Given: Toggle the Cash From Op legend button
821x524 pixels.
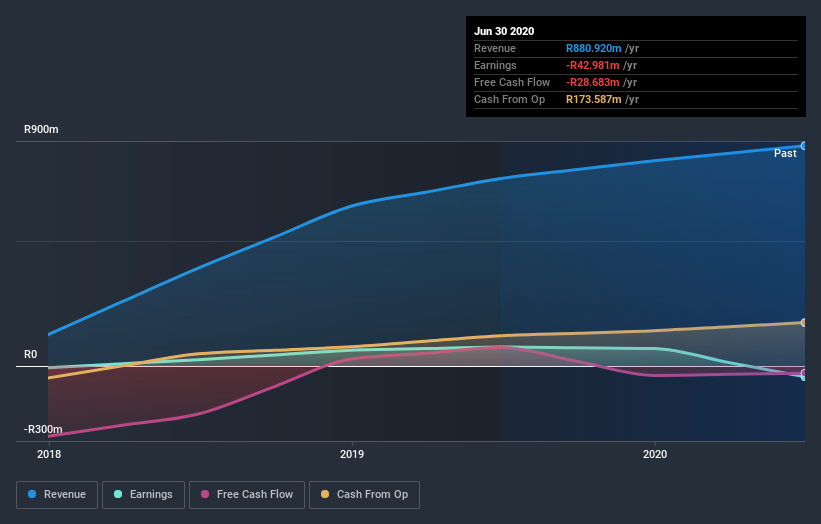Looking at the screenshot, I should (364, 495).
